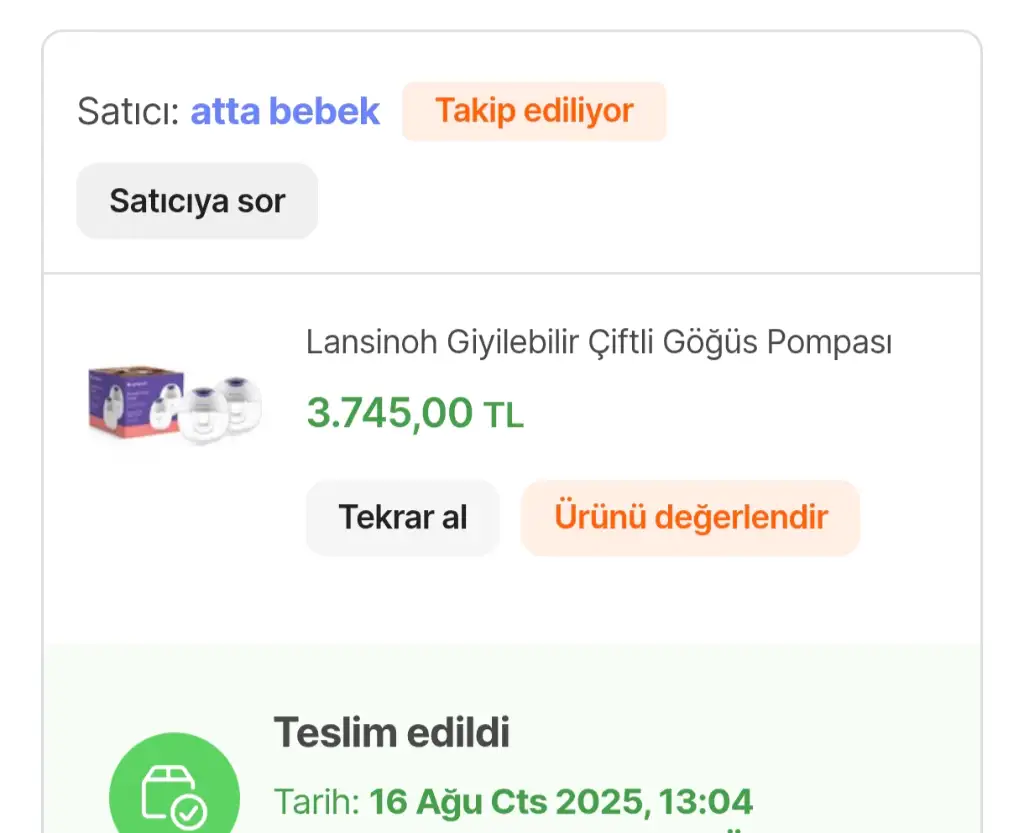The width and height of the screenshot is (1024, 833).
Task: Click the TL currency label
Action: click(504, 415)
